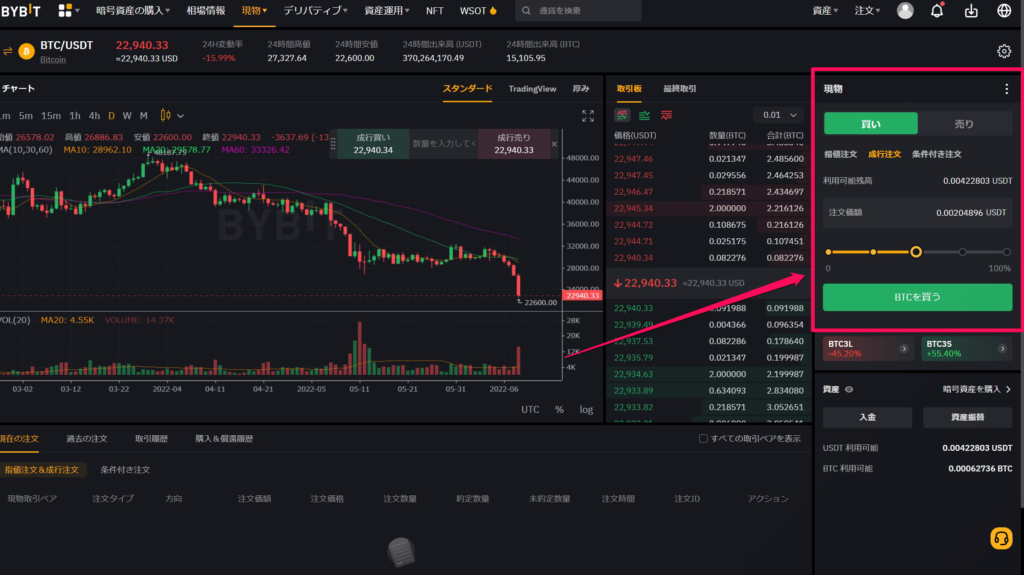
Task: Expand the 現物 spot menu
Action: pyautogui.click(x=254, y=10)
